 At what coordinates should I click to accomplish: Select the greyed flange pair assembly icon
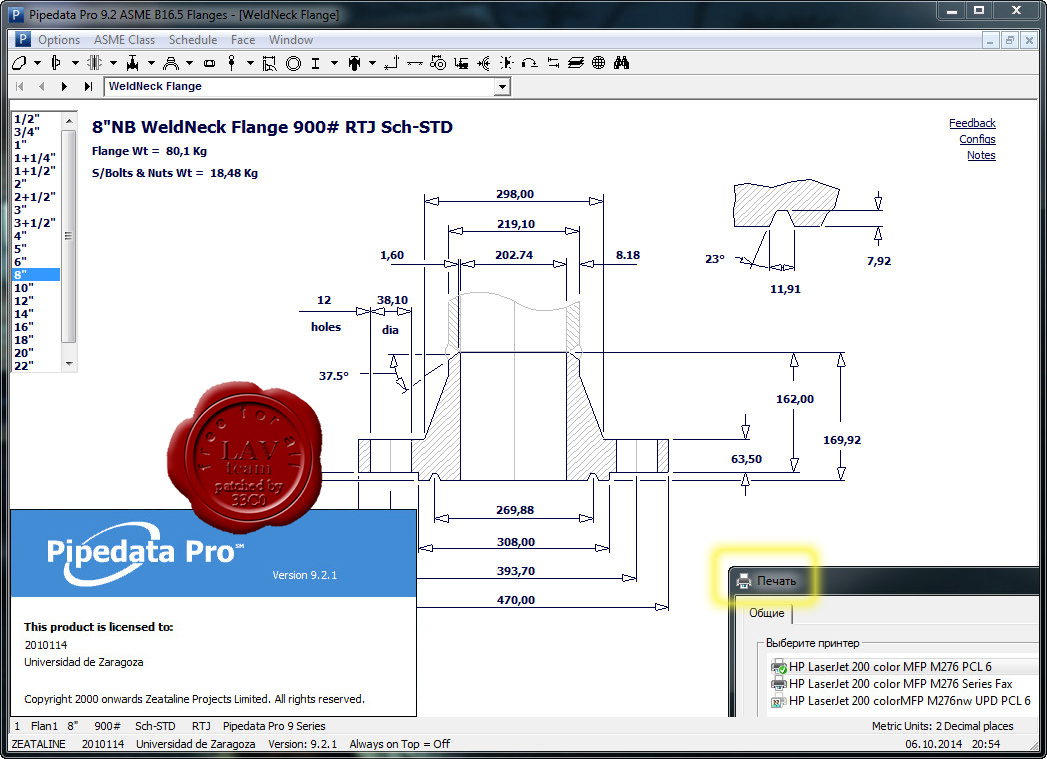(x=95, y=63)
